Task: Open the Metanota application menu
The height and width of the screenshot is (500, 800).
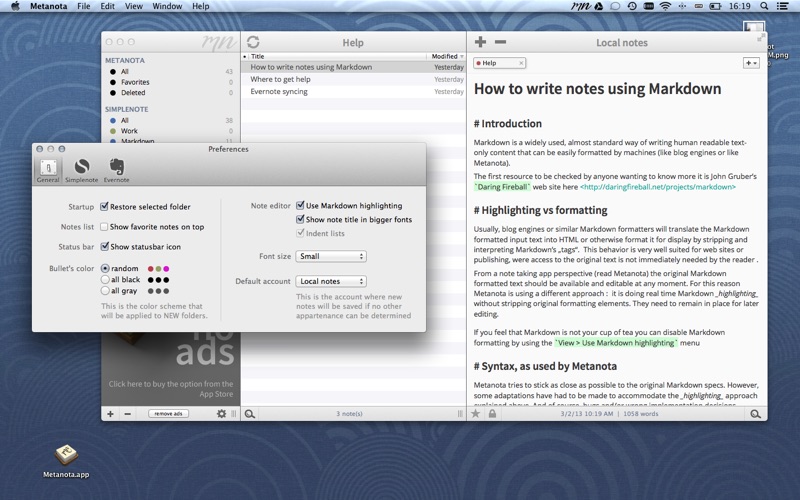Action: (48, 6)
